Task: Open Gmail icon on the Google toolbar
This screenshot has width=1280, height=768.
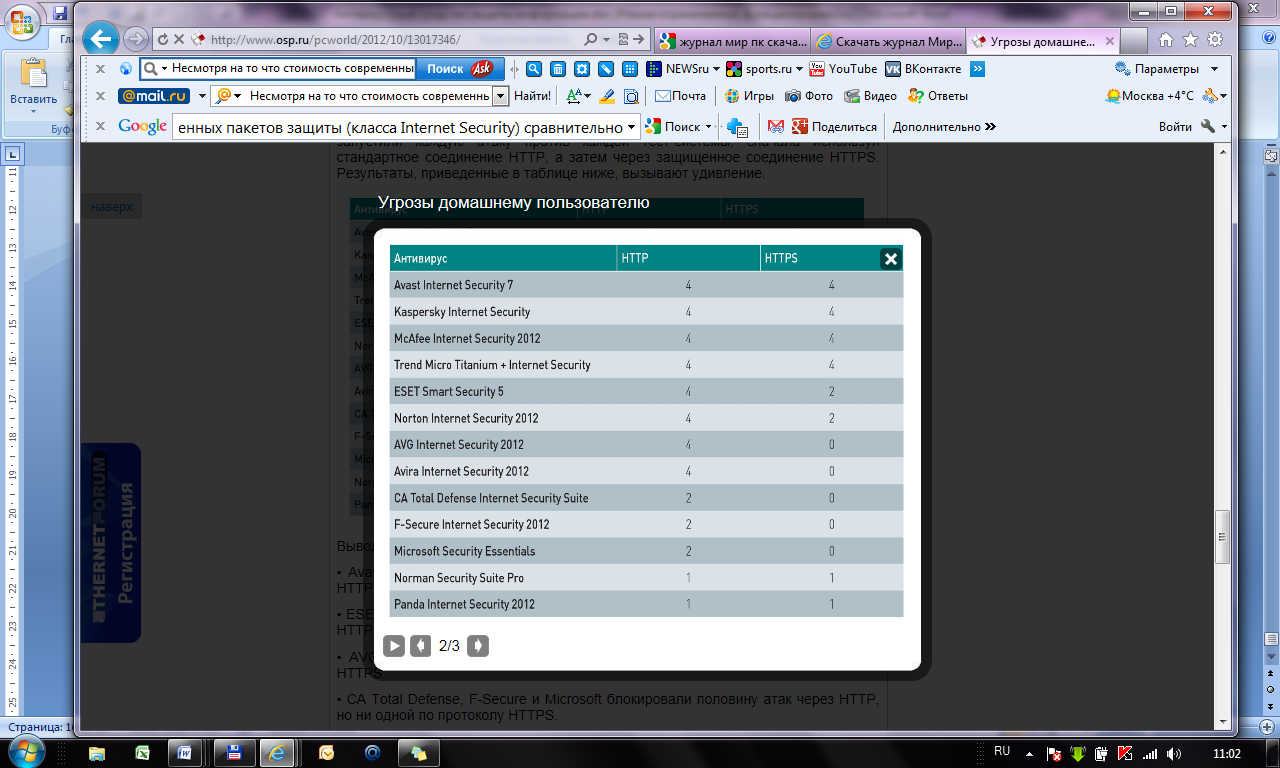Action: click(x=775, y=127)
